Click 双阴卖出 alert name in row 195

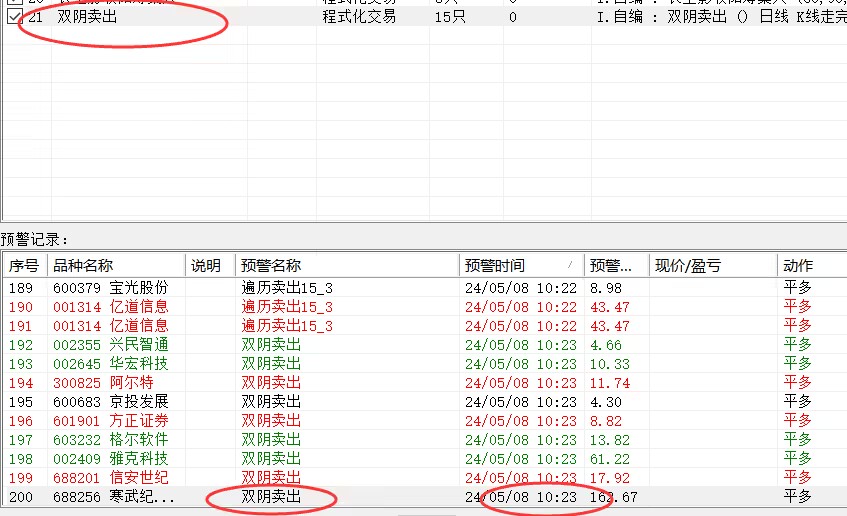click(x=271, y=402)
